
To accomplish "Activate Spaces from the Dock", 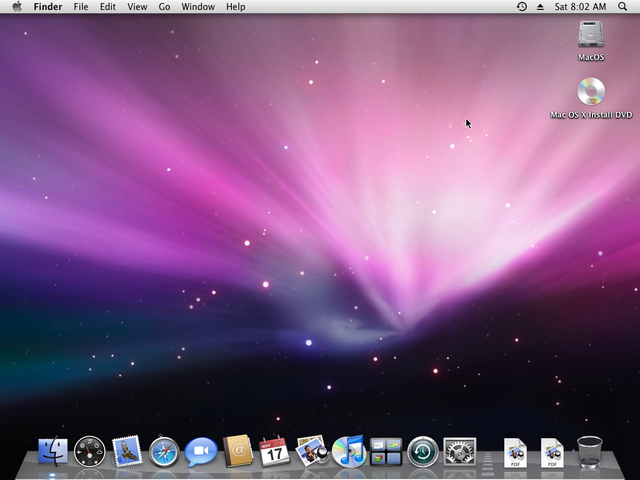I will (x=386, y=451).
